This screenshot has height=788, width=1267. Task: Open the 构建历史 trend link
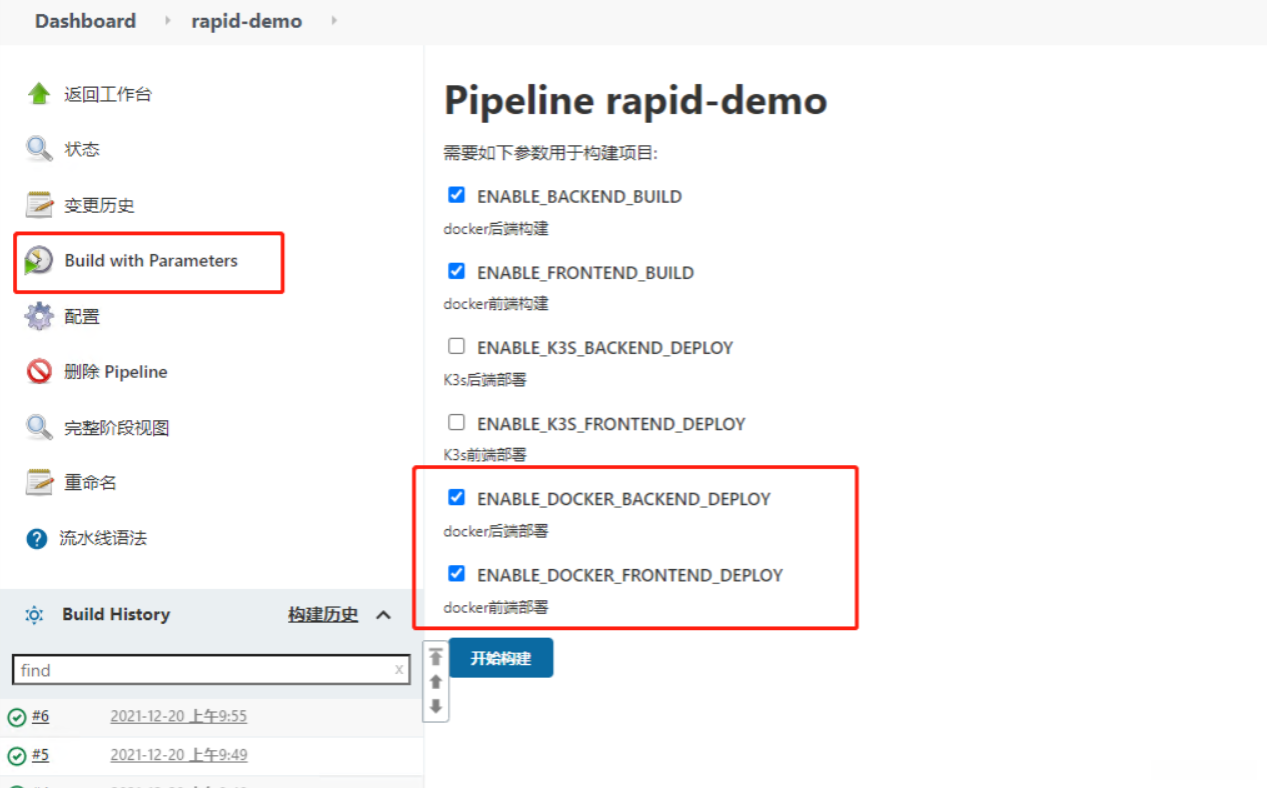(322, 615)
